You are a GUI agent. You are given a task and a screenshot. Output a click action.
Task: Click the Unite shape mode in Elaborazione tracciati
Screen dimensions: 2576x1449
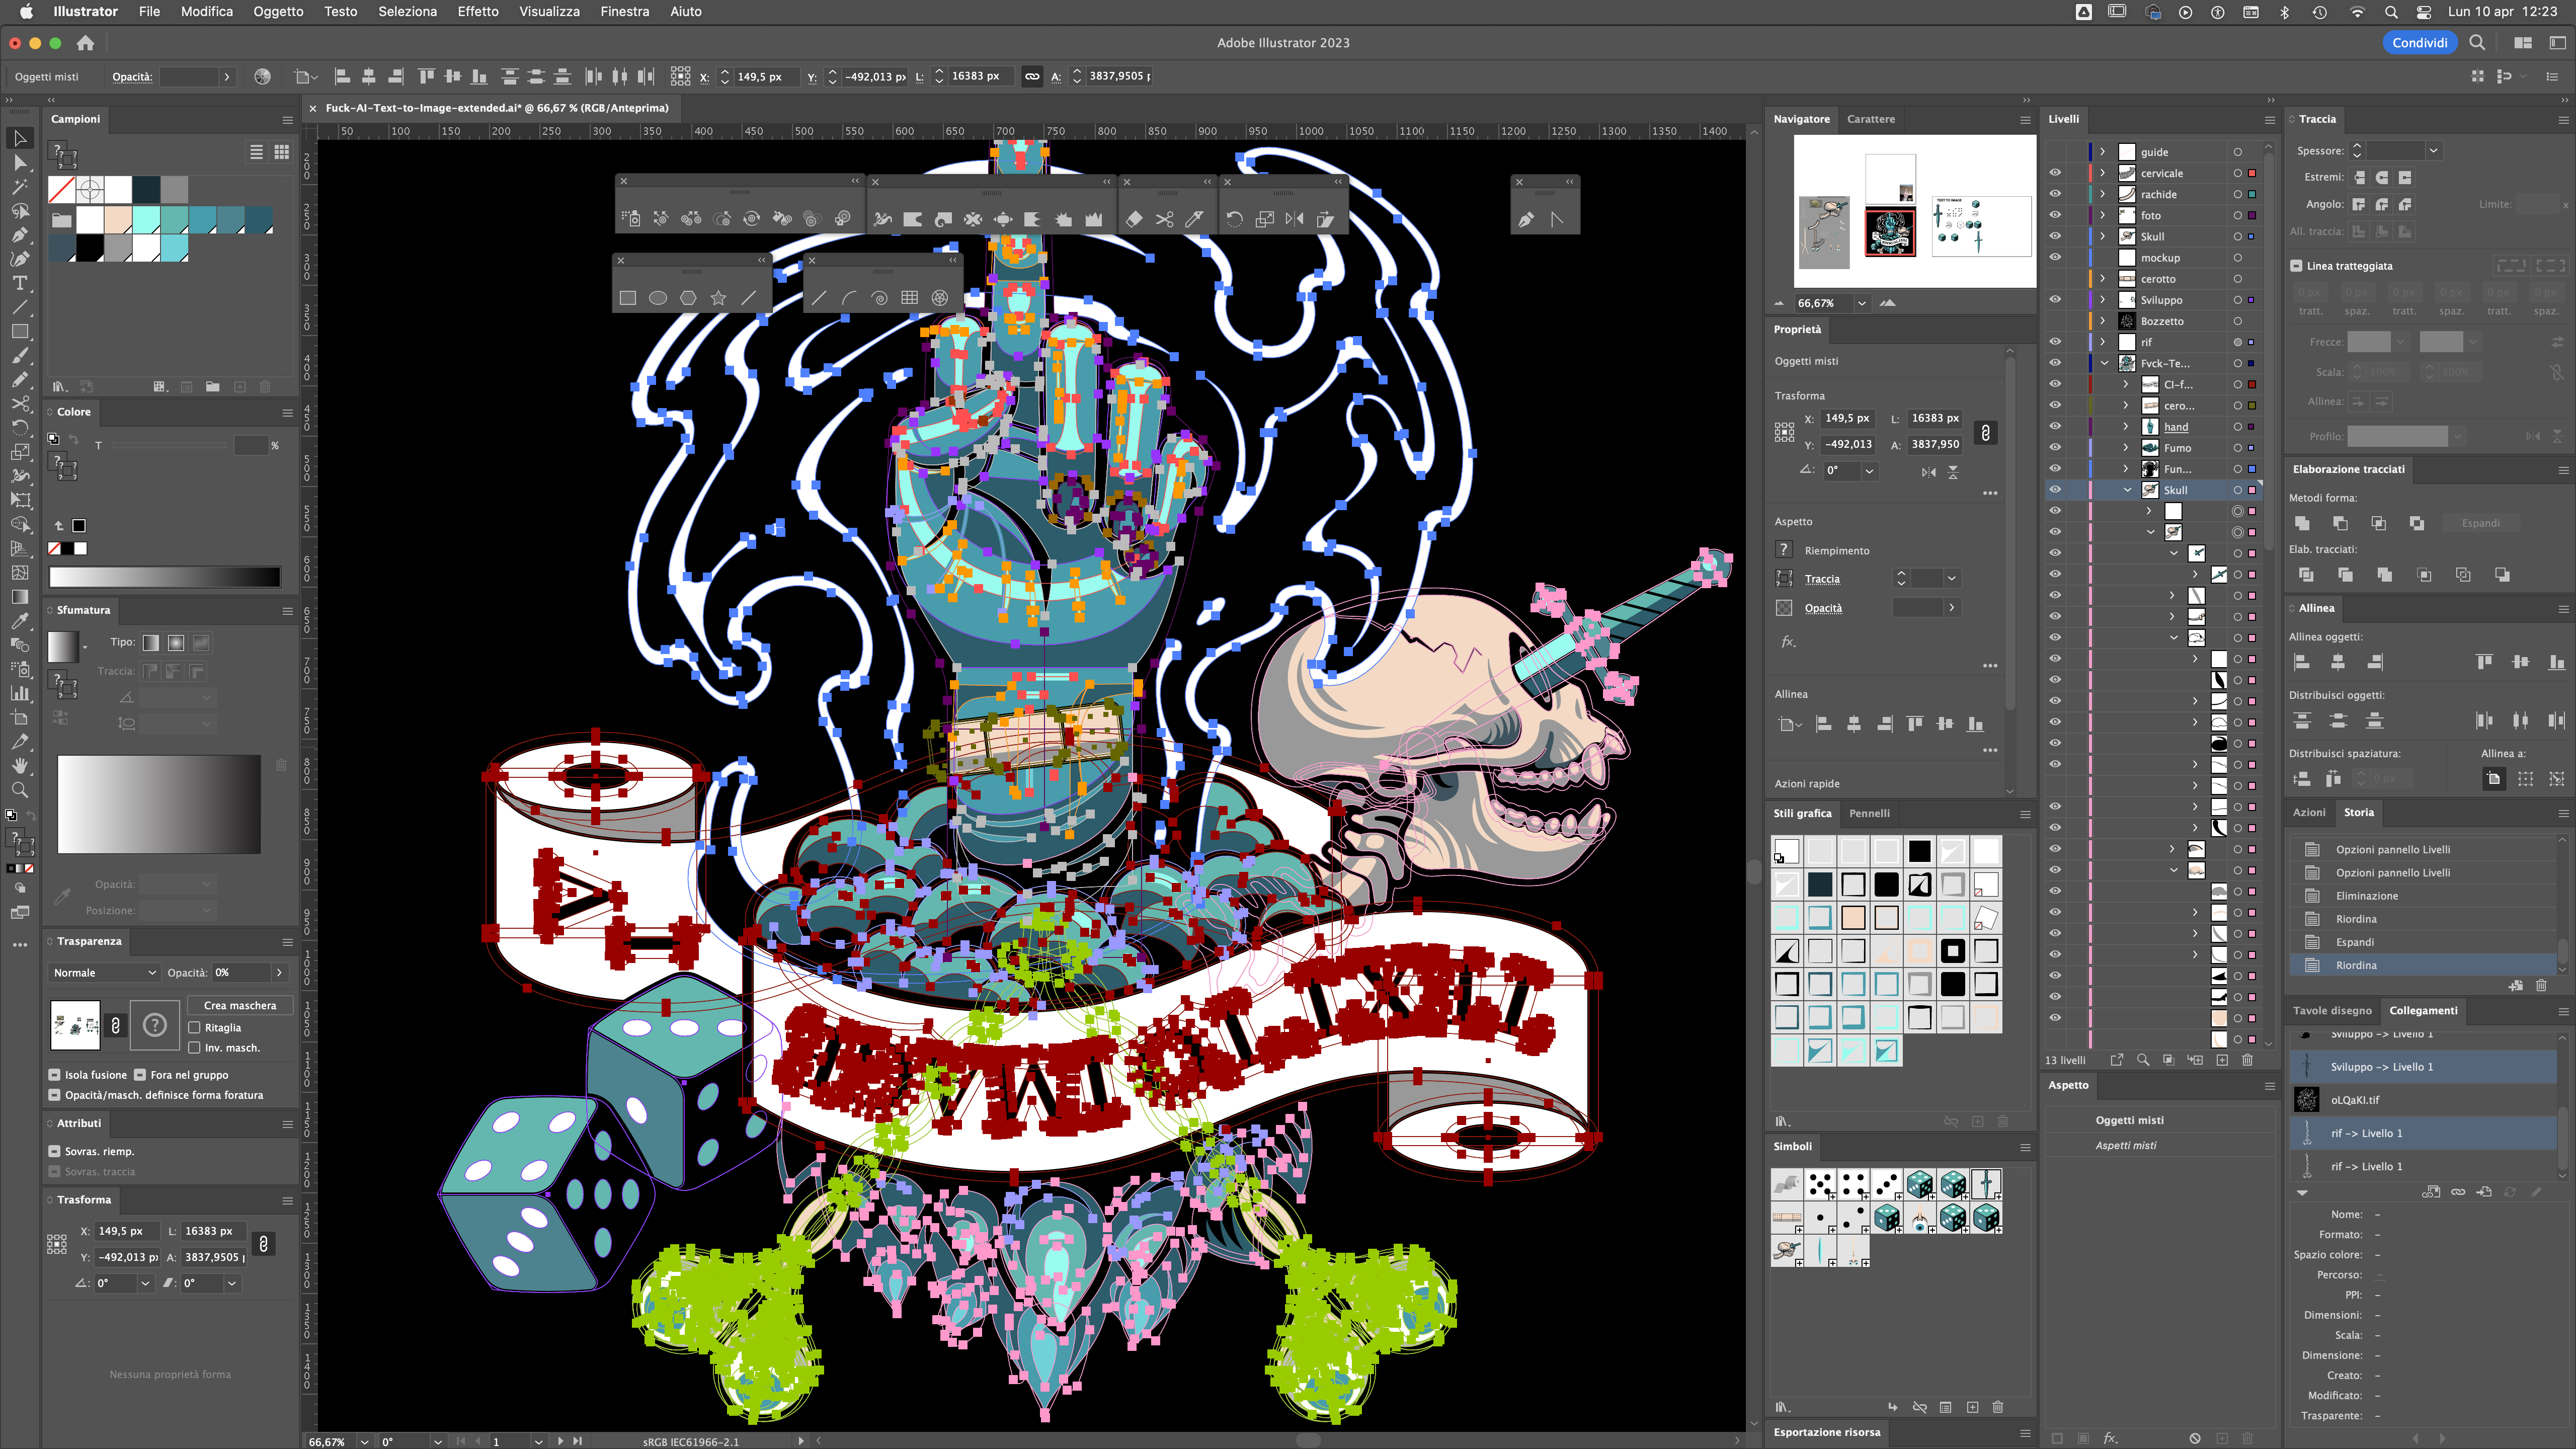(x=2302, y=523)
